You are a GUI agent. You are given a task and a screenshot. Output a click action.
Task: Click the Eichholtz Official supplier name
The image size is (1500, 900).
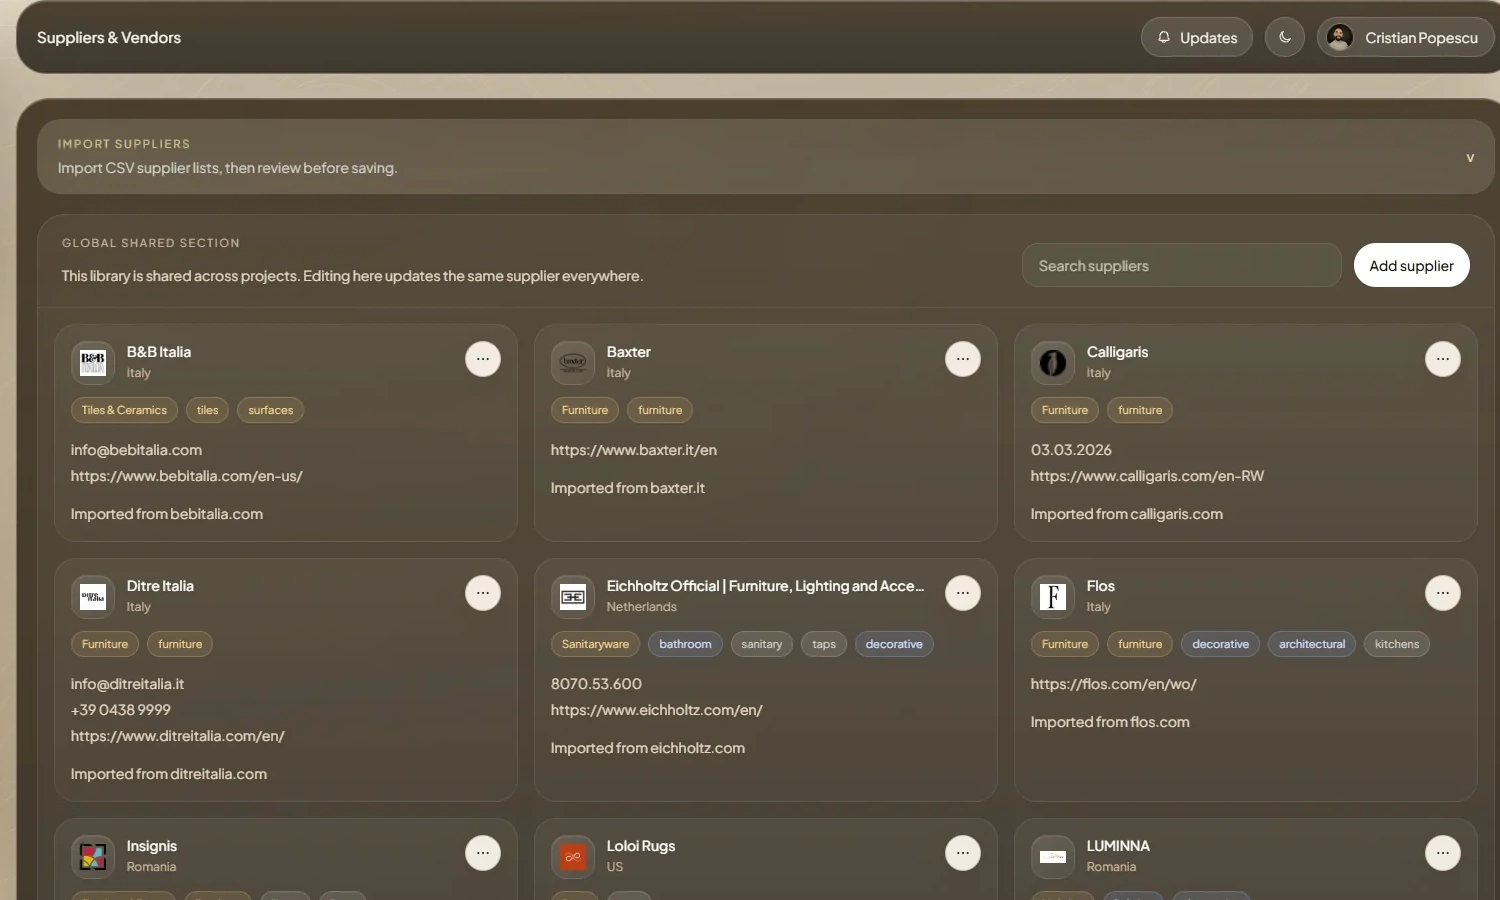tap(765, 586)
